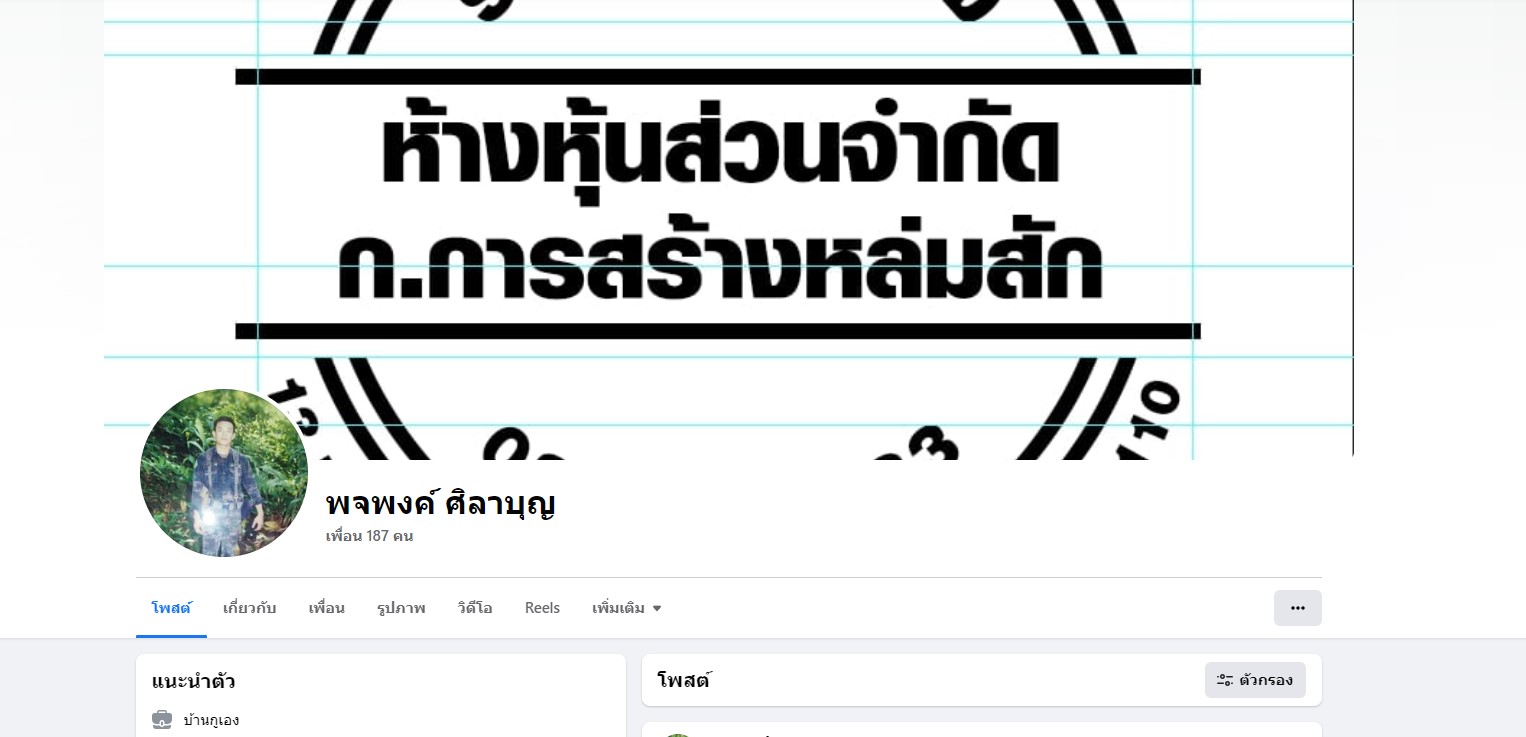Switch to the เกี่ยวกับ tab
Screen dimensions: 1526x737
(x=249, y=608)
